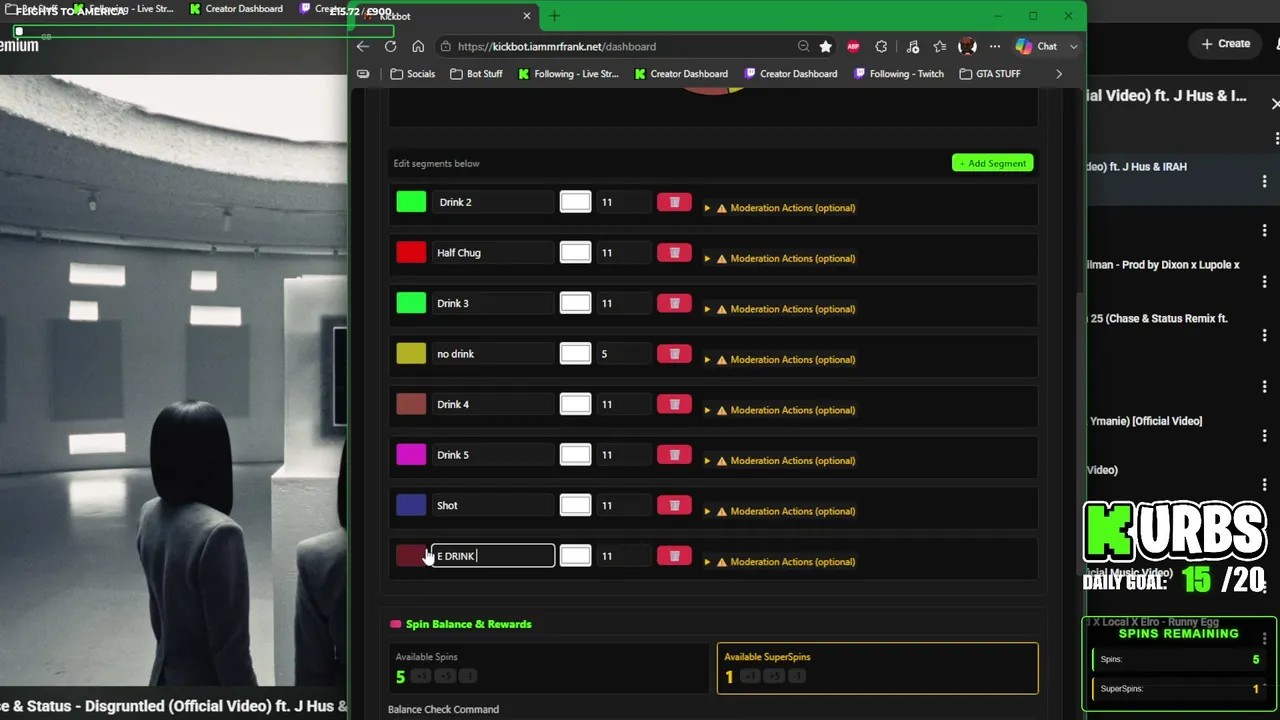Toggle the favorite star for this page

(825, 46)
